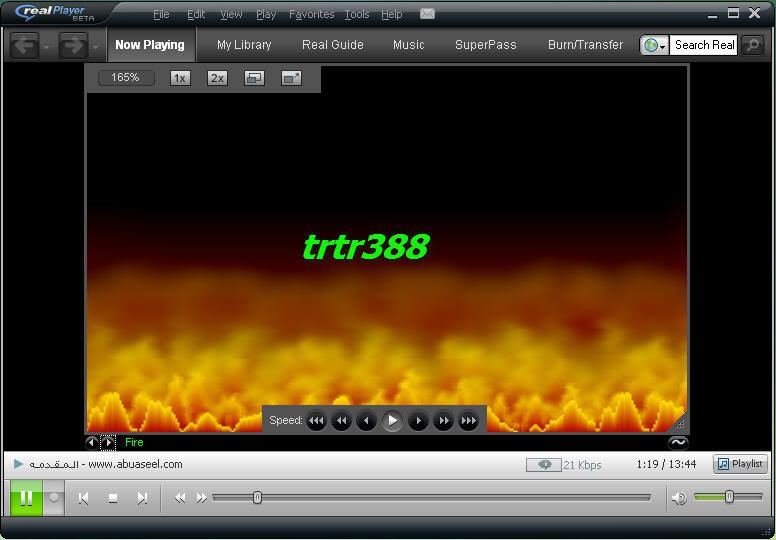Switch to the My Library tab

click(x=244, y=45)
